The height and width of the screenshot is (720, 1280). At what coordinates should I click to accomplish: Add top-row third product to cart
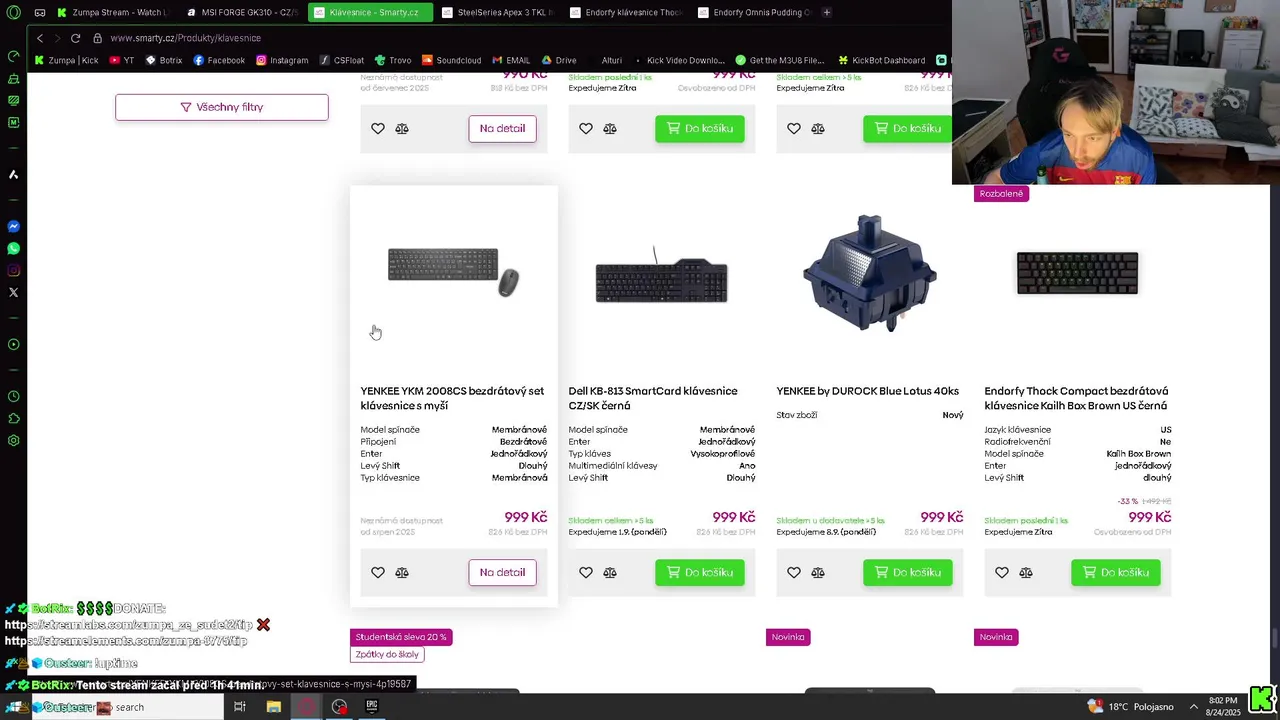(x=908, y=128)
